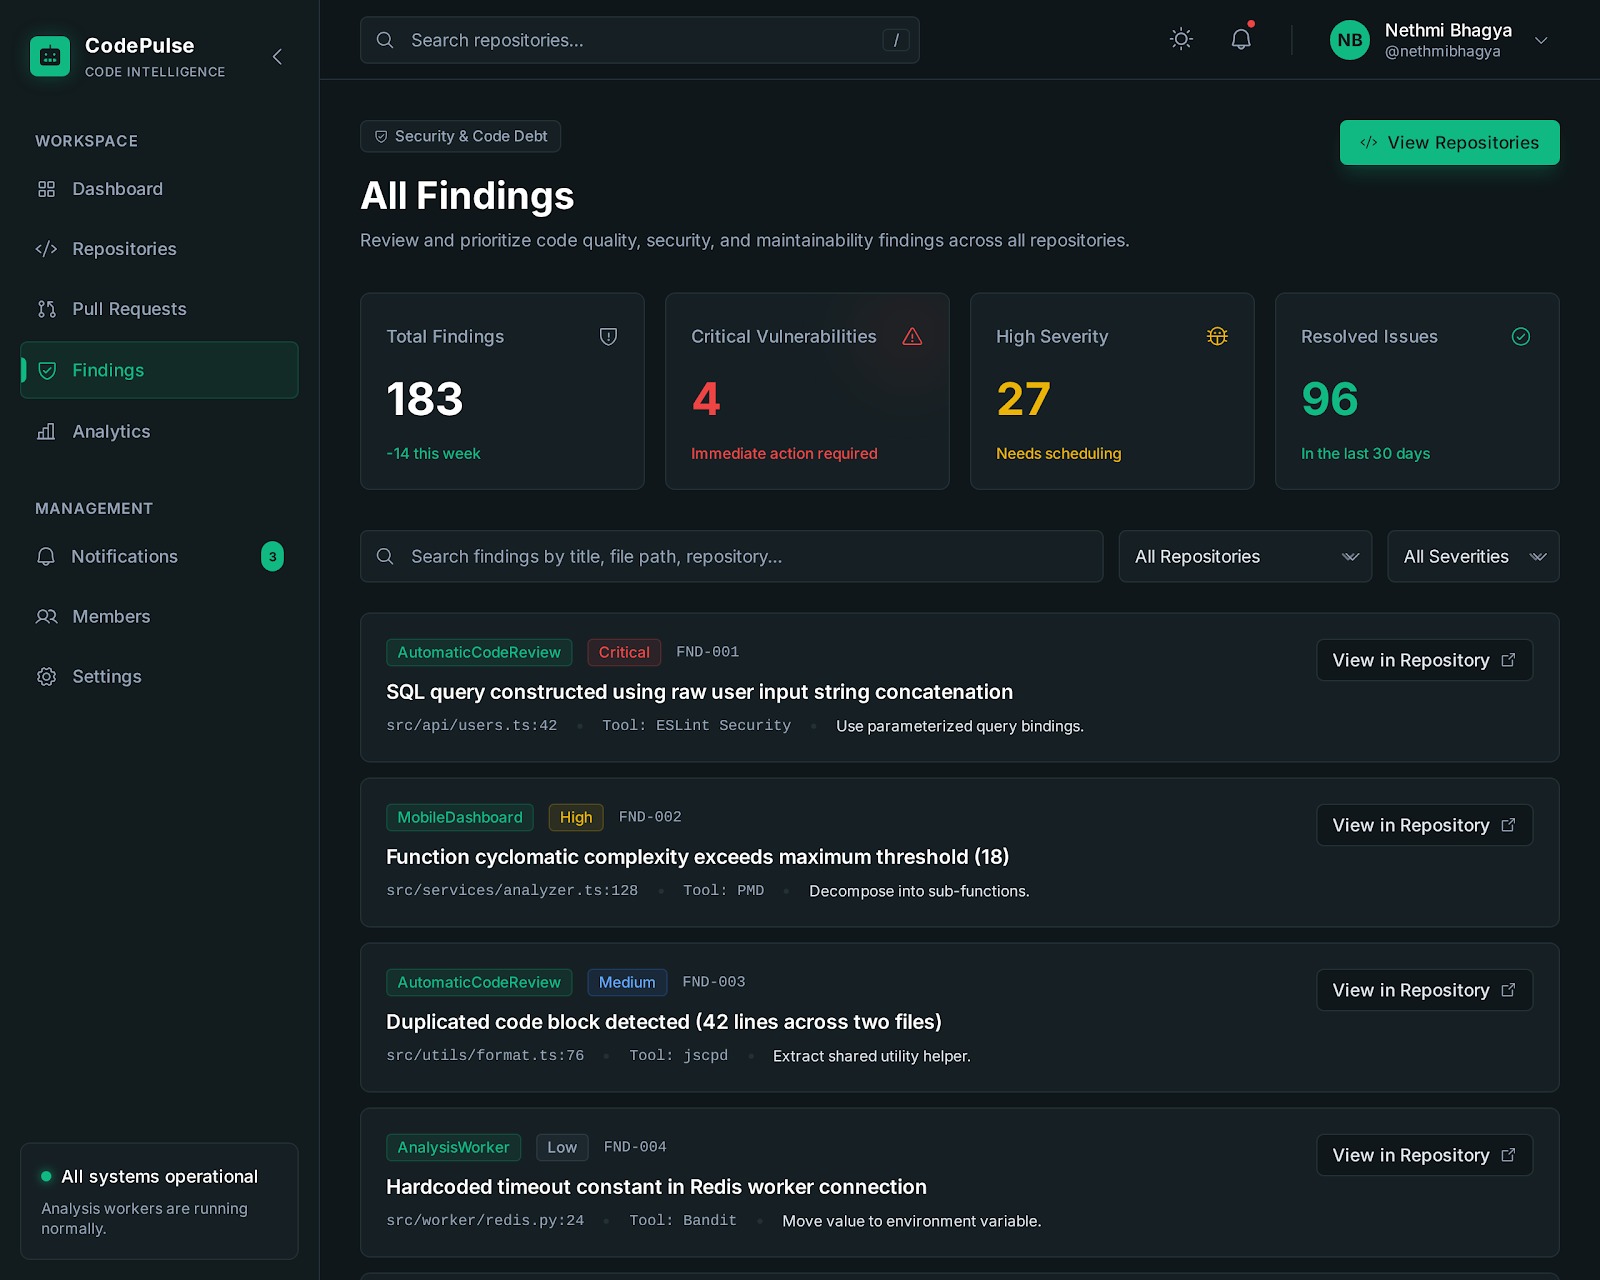Select the Findings sidebar item
Image resolution: width=1600 pixels, height=1280 pixels.
click(159, 370)
